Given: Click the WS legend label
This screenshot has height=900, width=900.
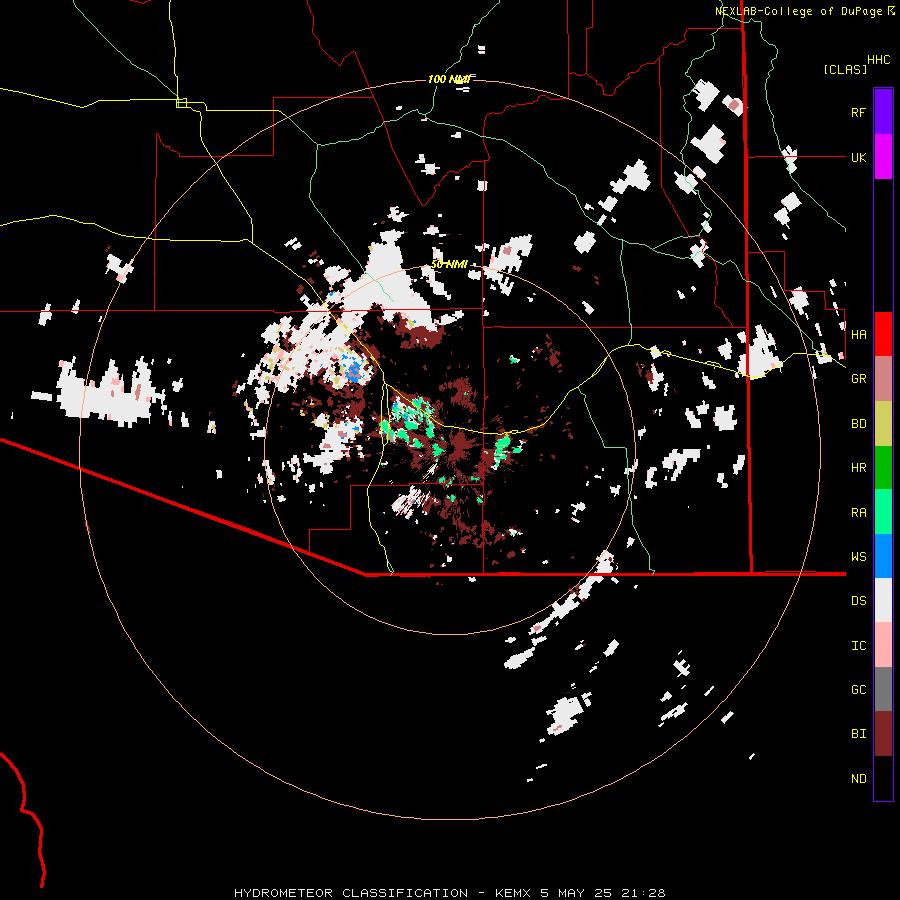Looking at the screenshot, I should [x=858, y=557].
